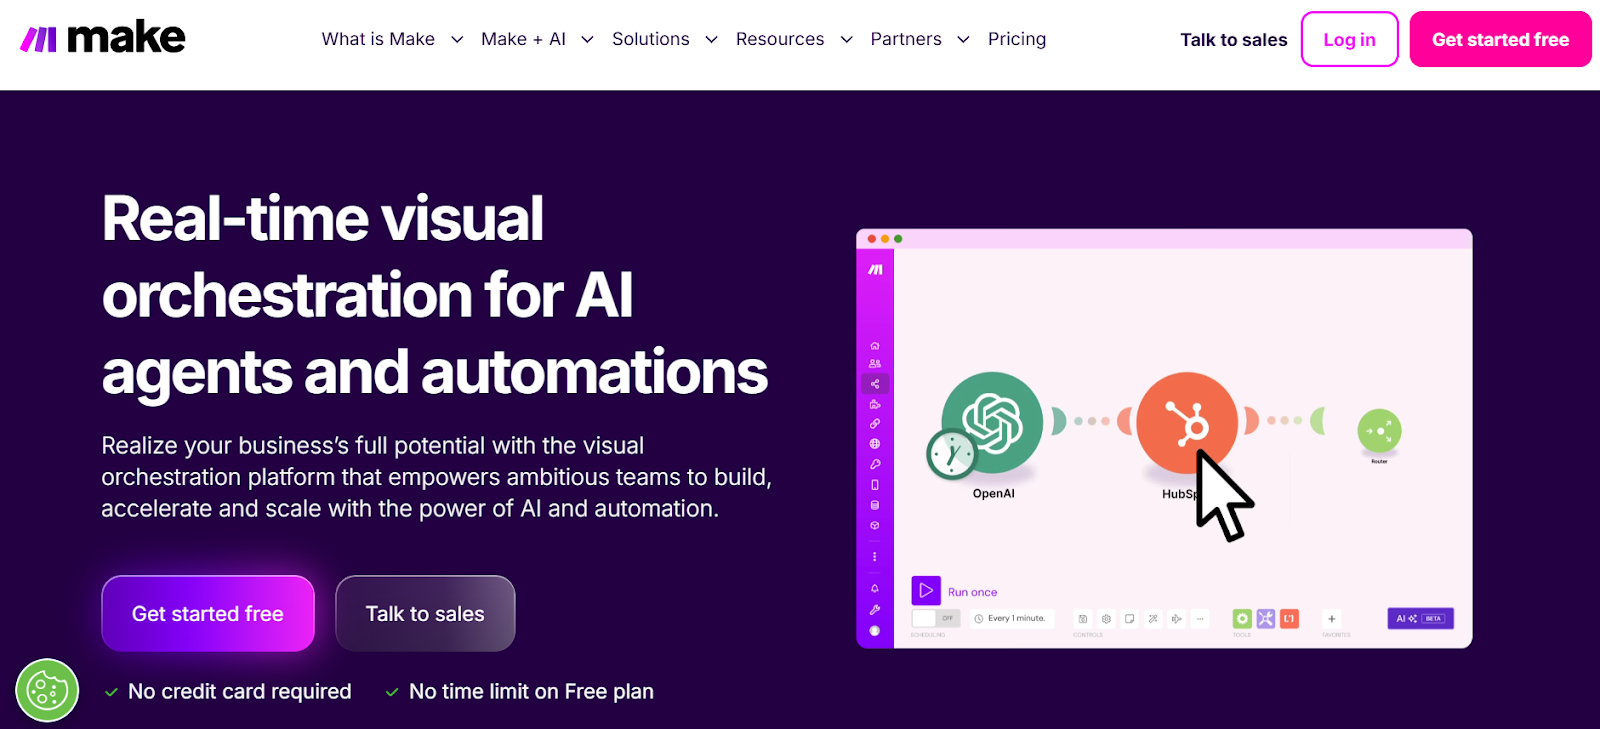The image size is (1600, 729).
Task: Click the purple Run once play button
Action: [x=926, y=591]
